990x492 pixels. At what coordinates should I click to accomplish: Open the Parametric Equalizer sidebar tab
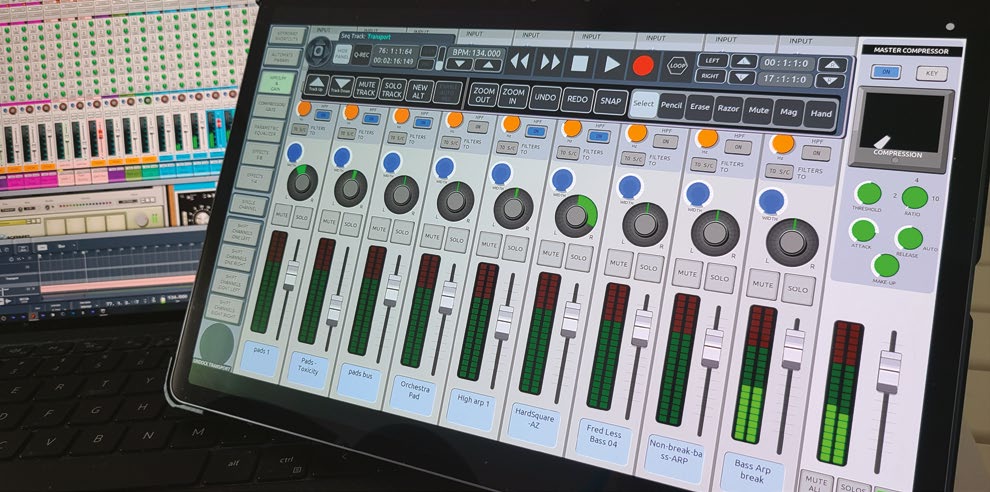[266, 131]
